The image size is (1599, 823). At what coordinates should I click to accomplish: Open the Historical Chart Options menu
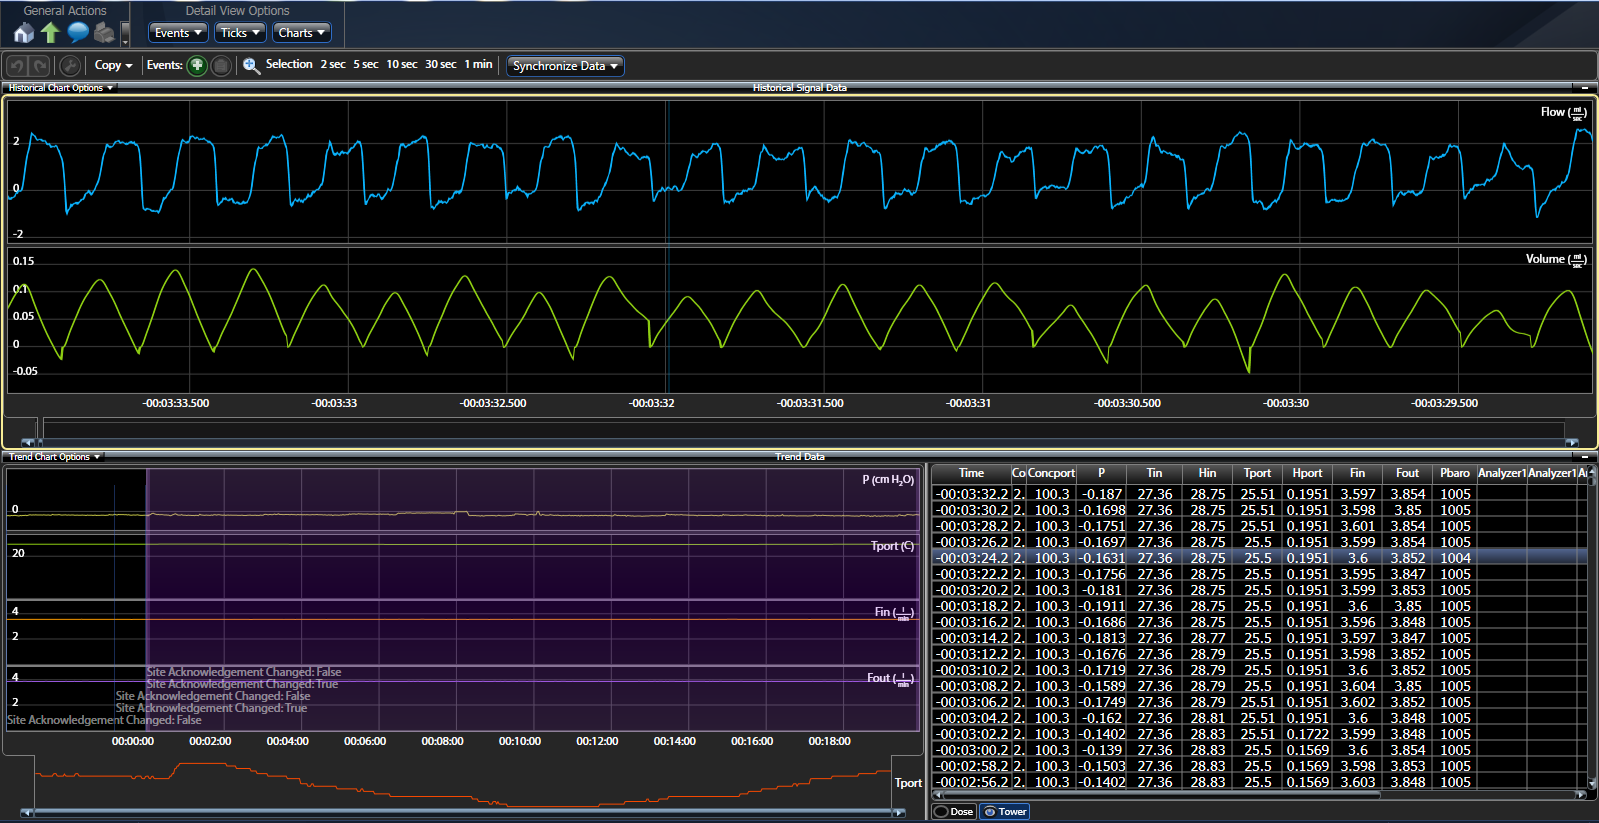coord(60,88)
